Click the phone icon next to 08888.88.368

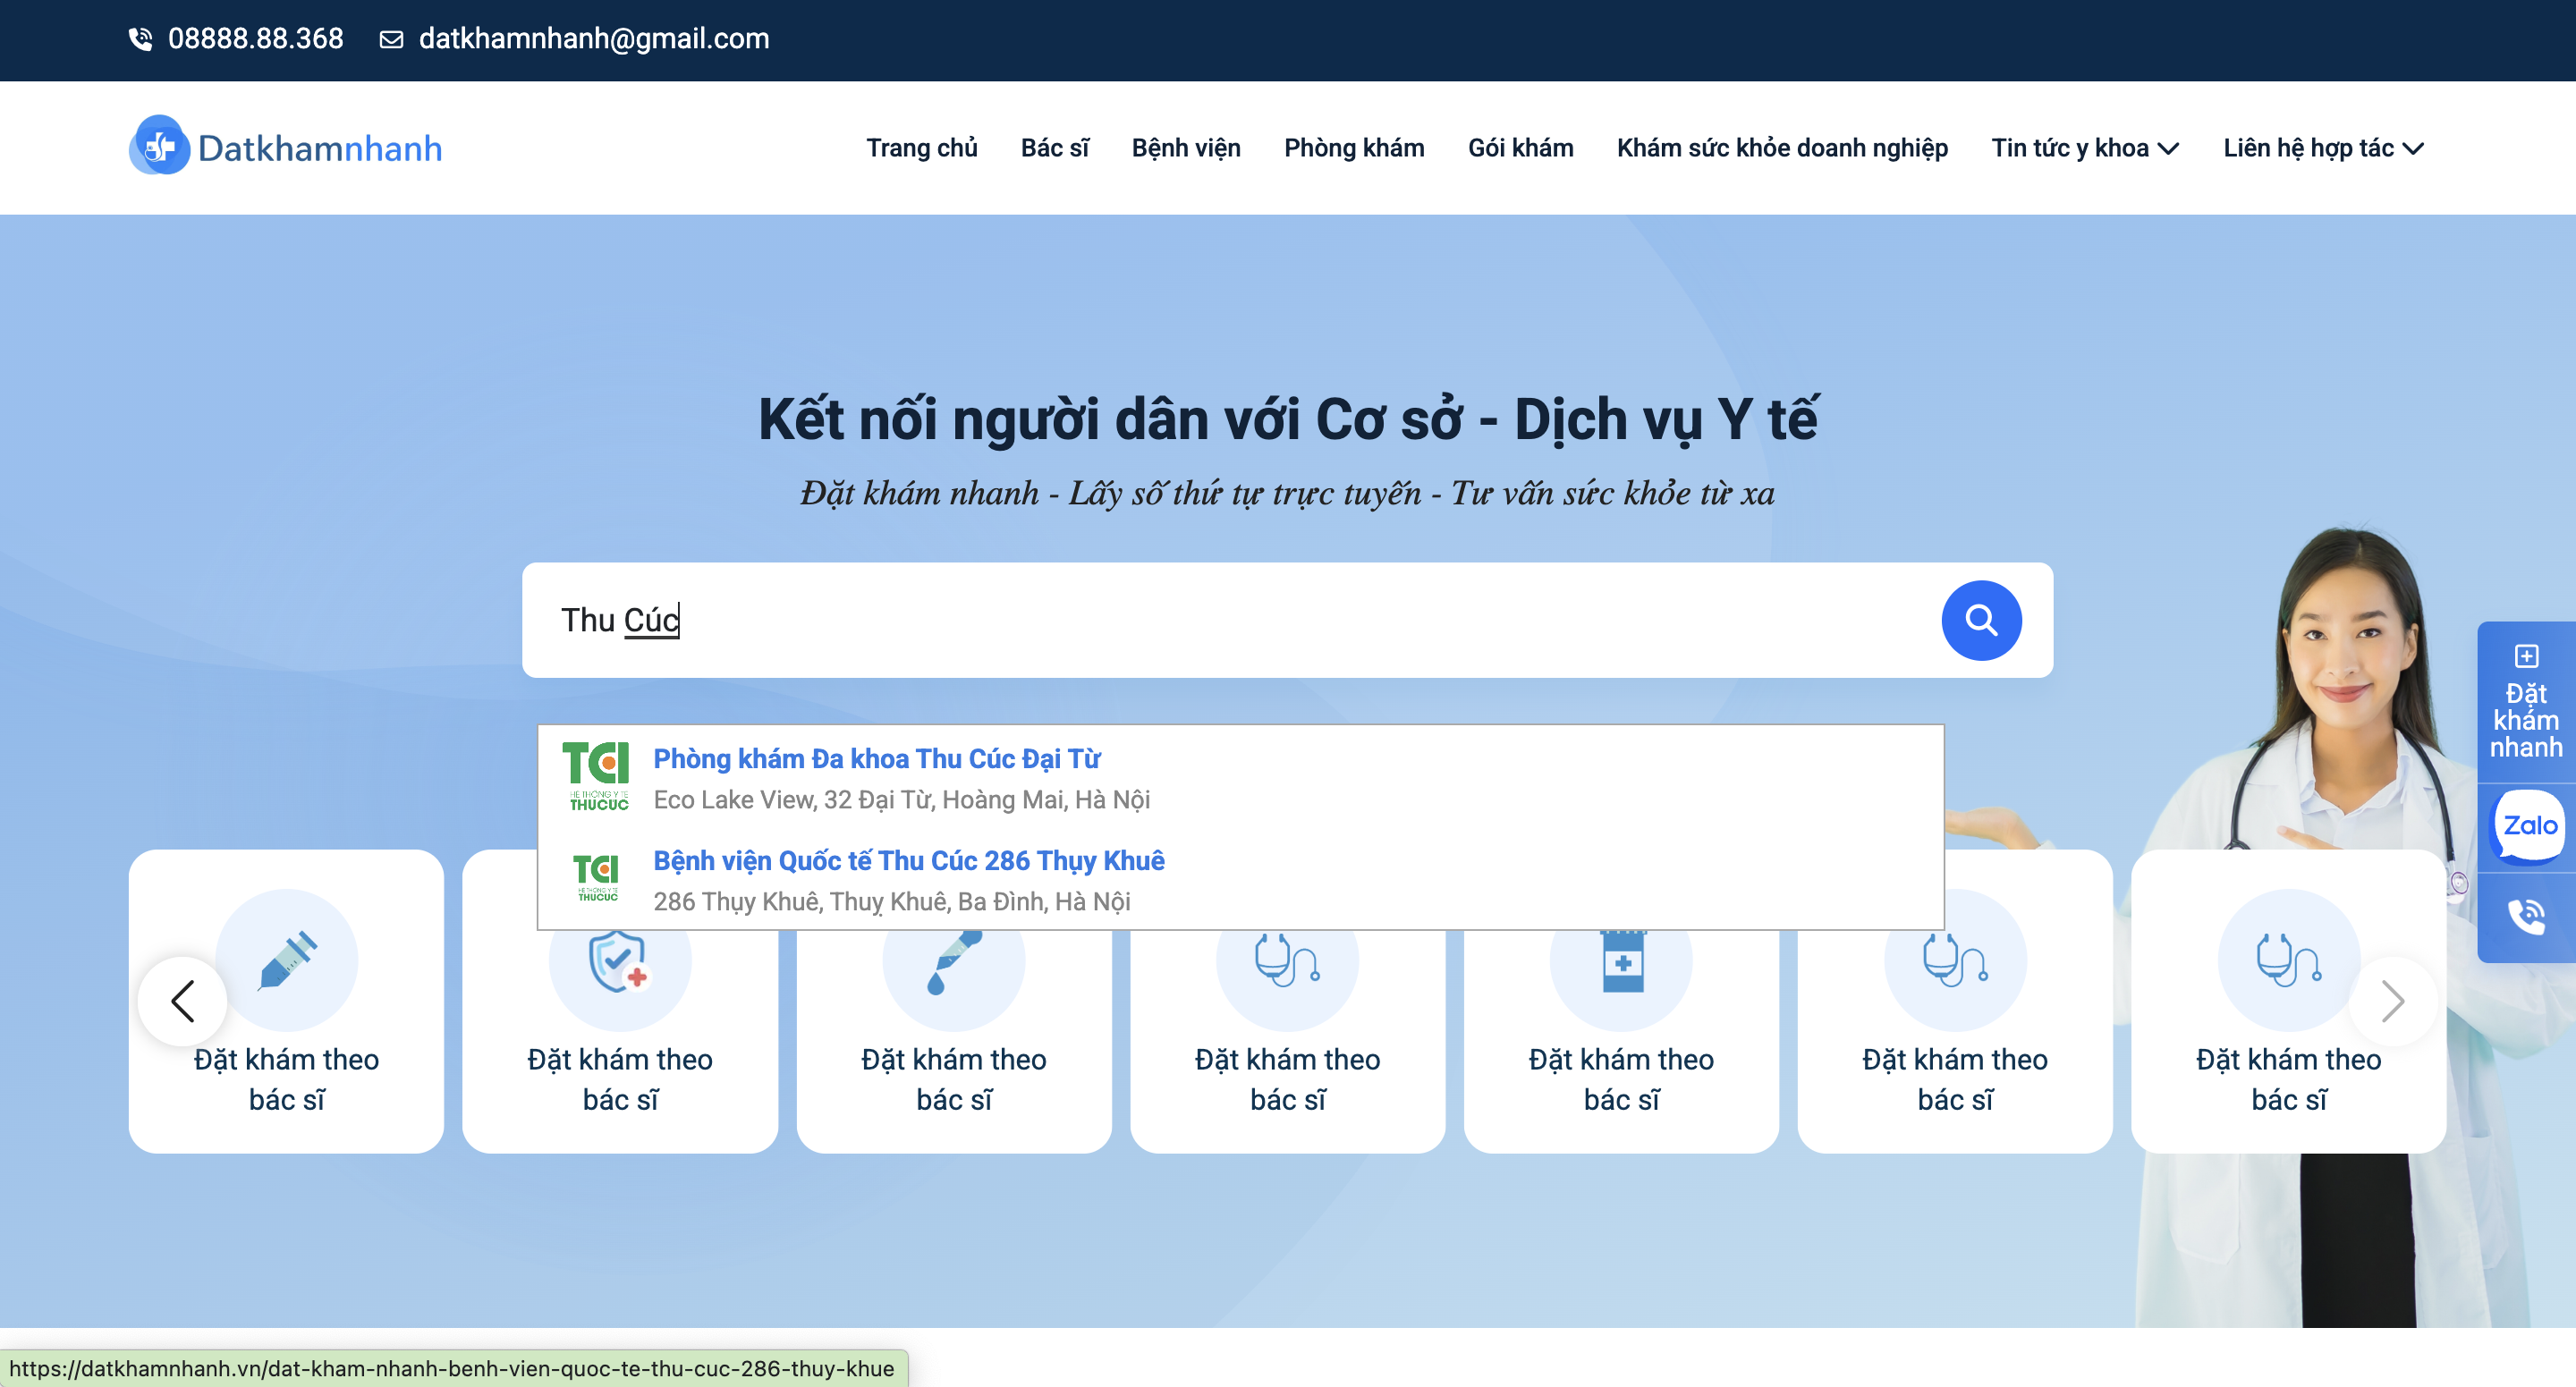coord(141,39)
